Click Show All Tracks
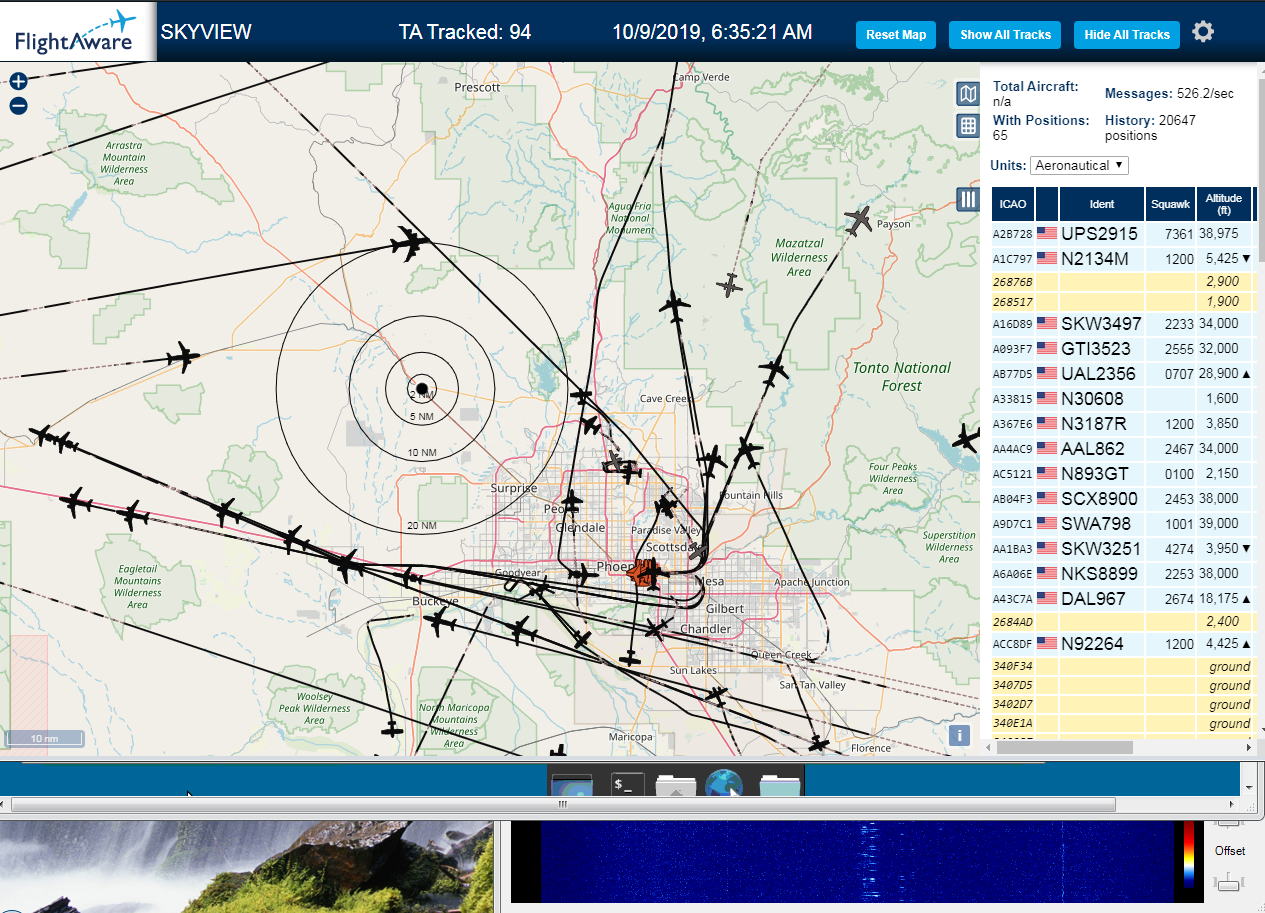The image size is (1265, 913). coord(1005,35)
